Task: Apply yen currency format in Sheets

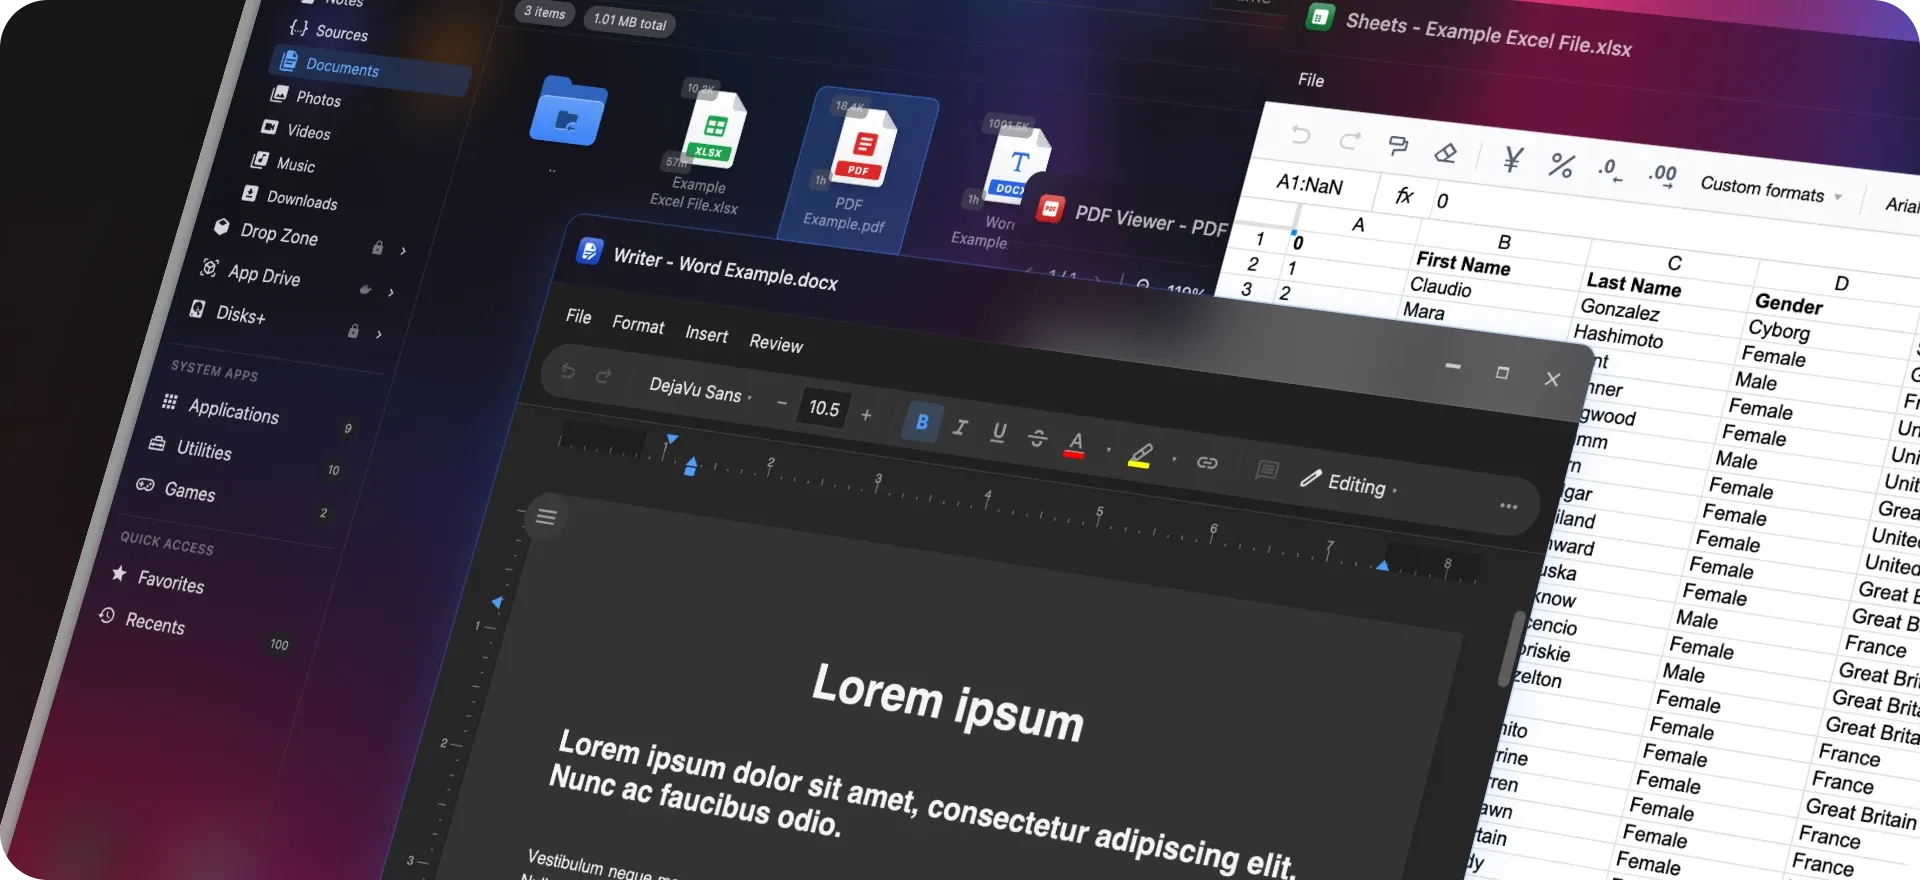Action: click(1512, 160)
